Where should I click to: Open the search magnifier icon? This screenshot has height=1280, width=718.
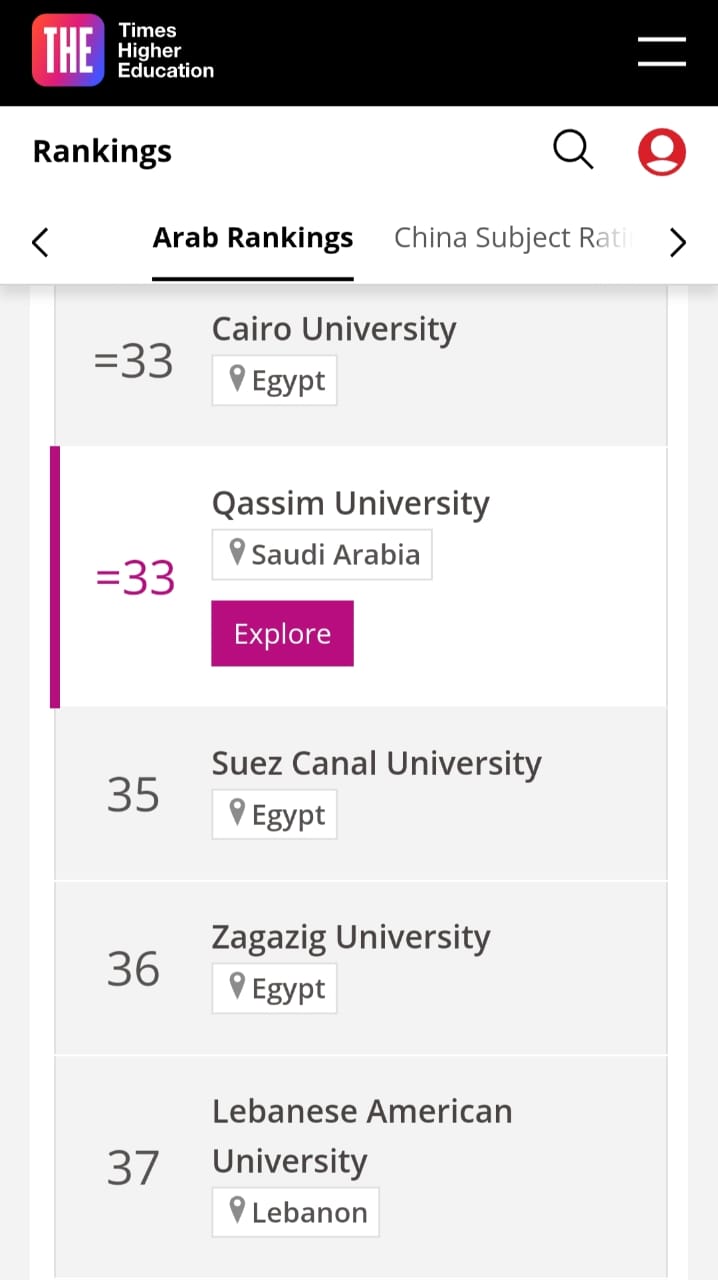[x=573, y=151]
